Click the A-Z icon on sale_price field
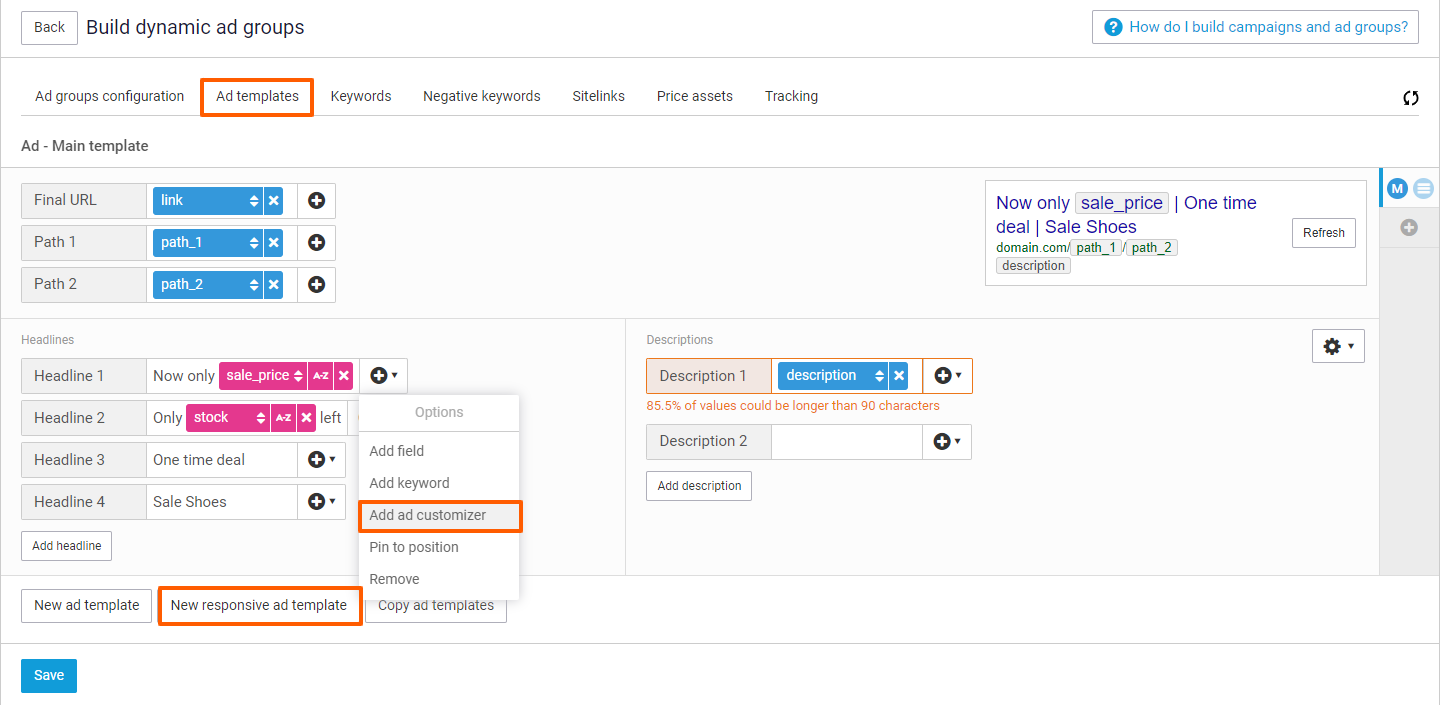The height and width of the screenshot is (705, 1440). pyautogui.click(x=320, y=376)
